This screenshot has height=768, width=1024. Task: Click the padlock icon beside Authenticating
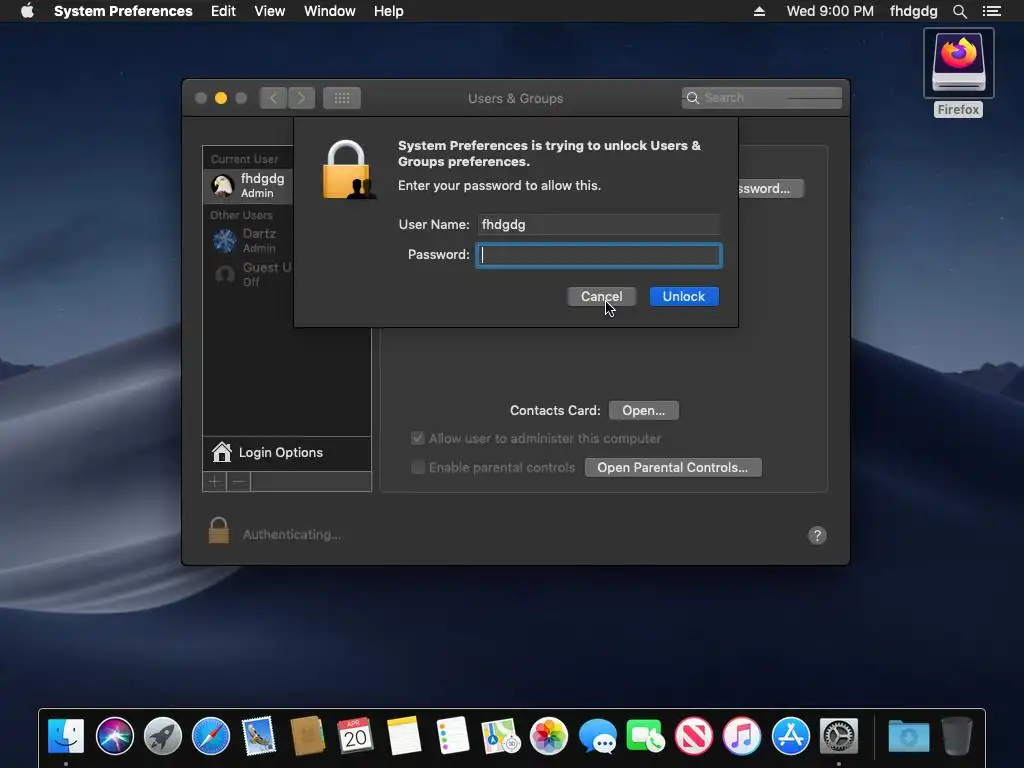(x=219, y=530)
